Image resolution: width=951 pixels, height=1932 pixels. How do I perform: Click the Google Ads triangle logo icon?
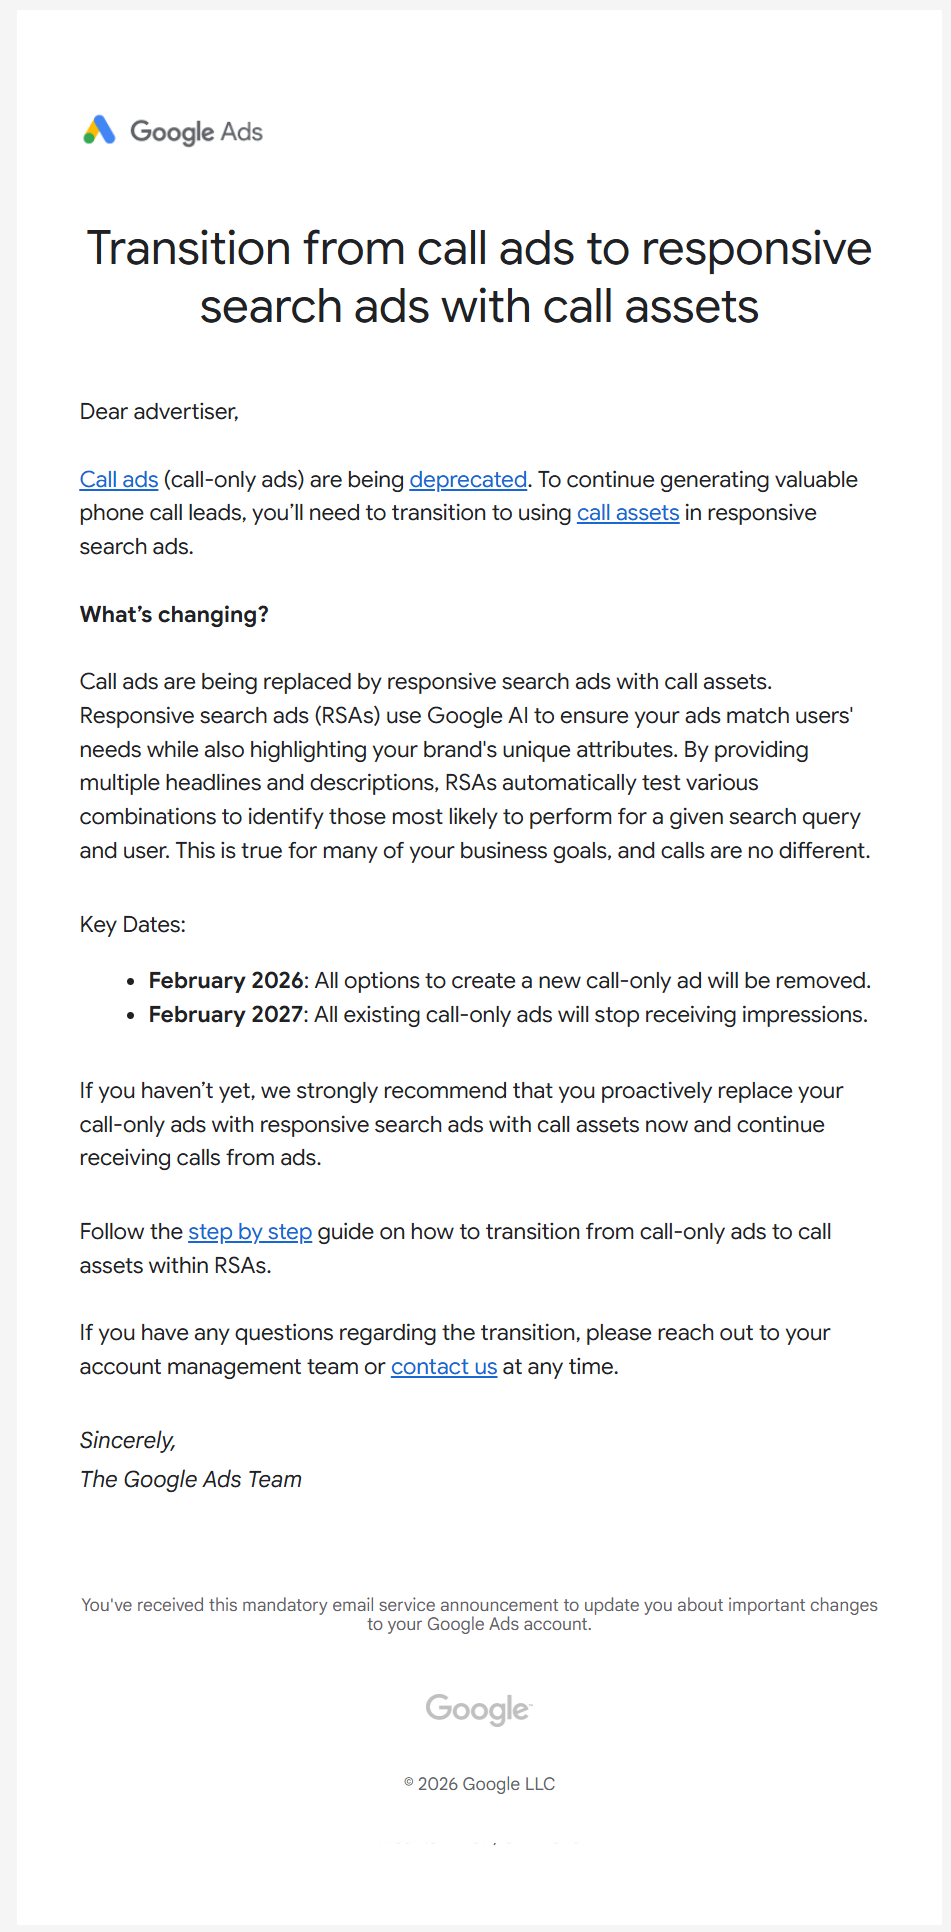(x=99, y=131)
